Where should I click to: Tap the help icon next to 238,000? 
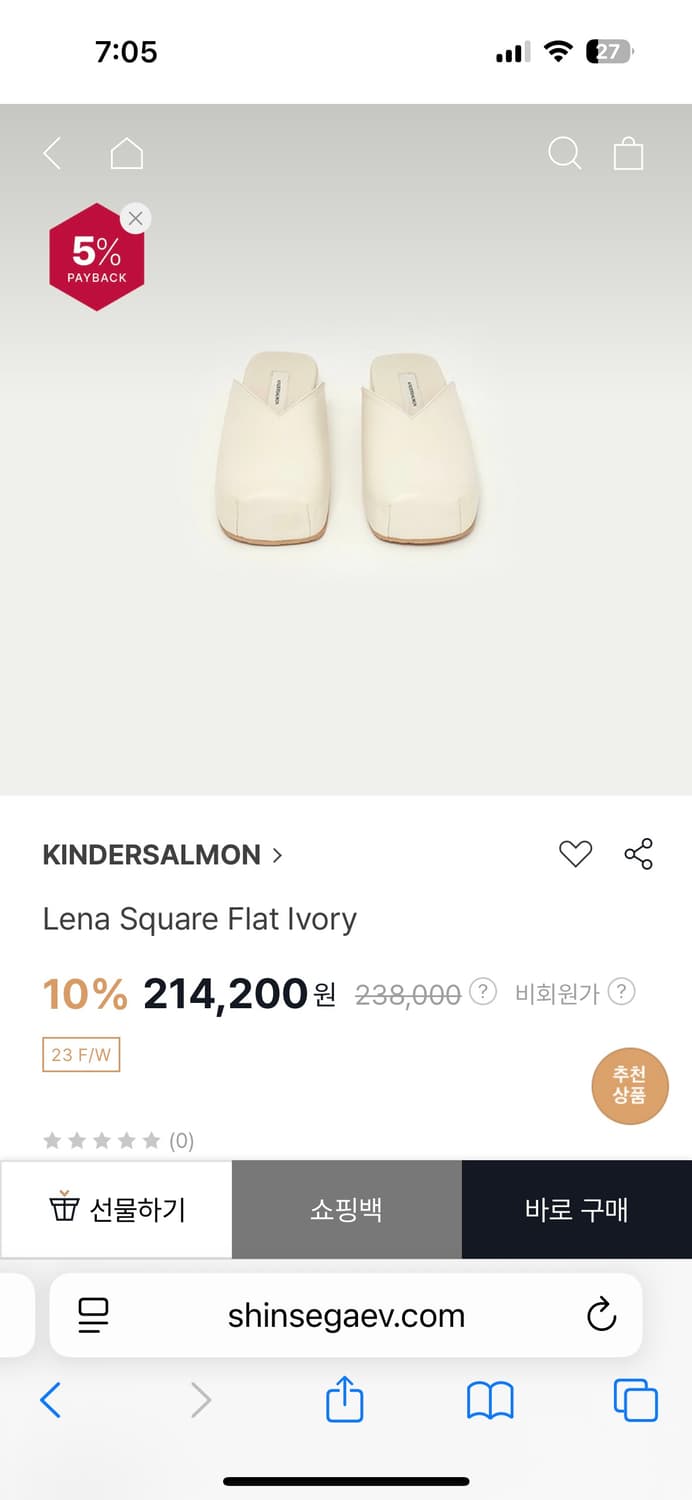[483, 992]
